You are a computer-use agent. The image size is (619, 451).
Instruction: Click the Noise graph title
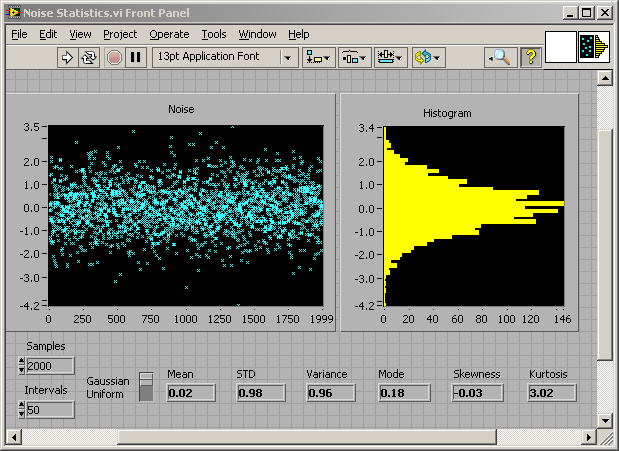pos(181,109)
